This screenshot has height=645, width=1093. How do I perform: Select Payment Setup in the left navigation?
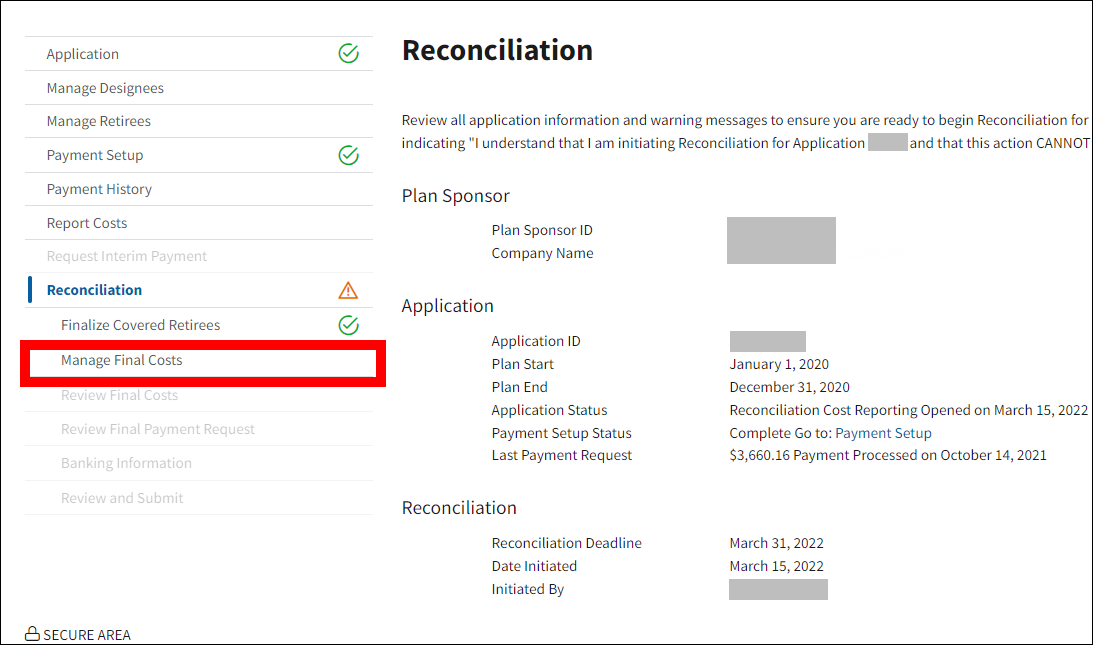pos(95,155)
